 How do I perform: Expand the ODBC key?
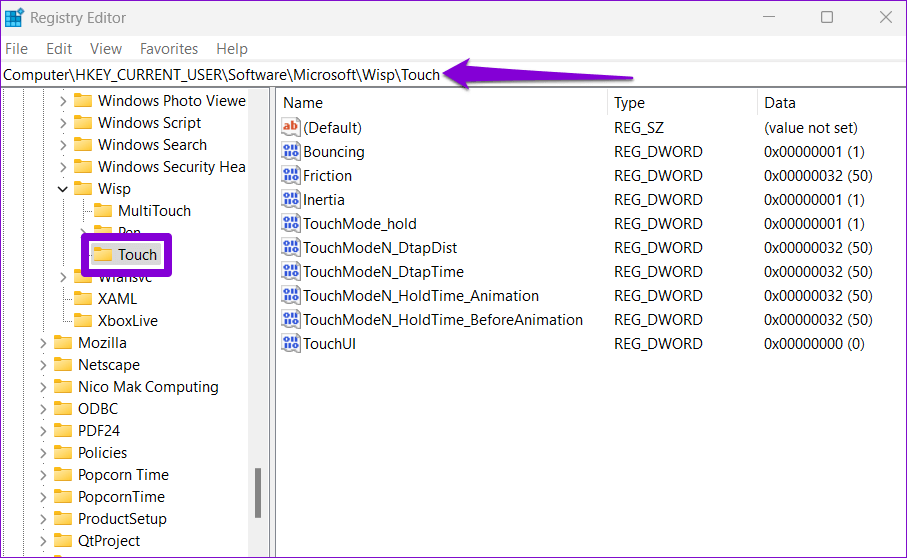[x=43, y=409]
